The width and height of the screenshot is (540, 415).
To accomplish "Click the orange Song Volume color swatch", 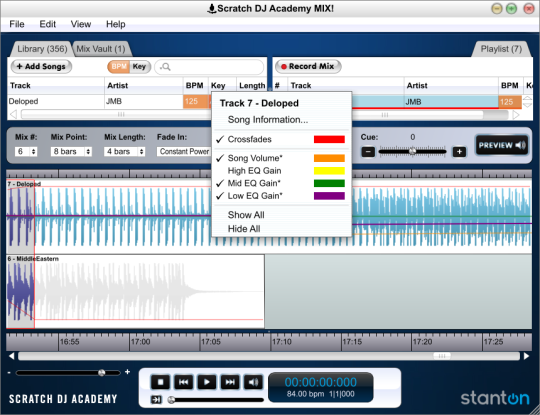I will (x=329, y=158).
